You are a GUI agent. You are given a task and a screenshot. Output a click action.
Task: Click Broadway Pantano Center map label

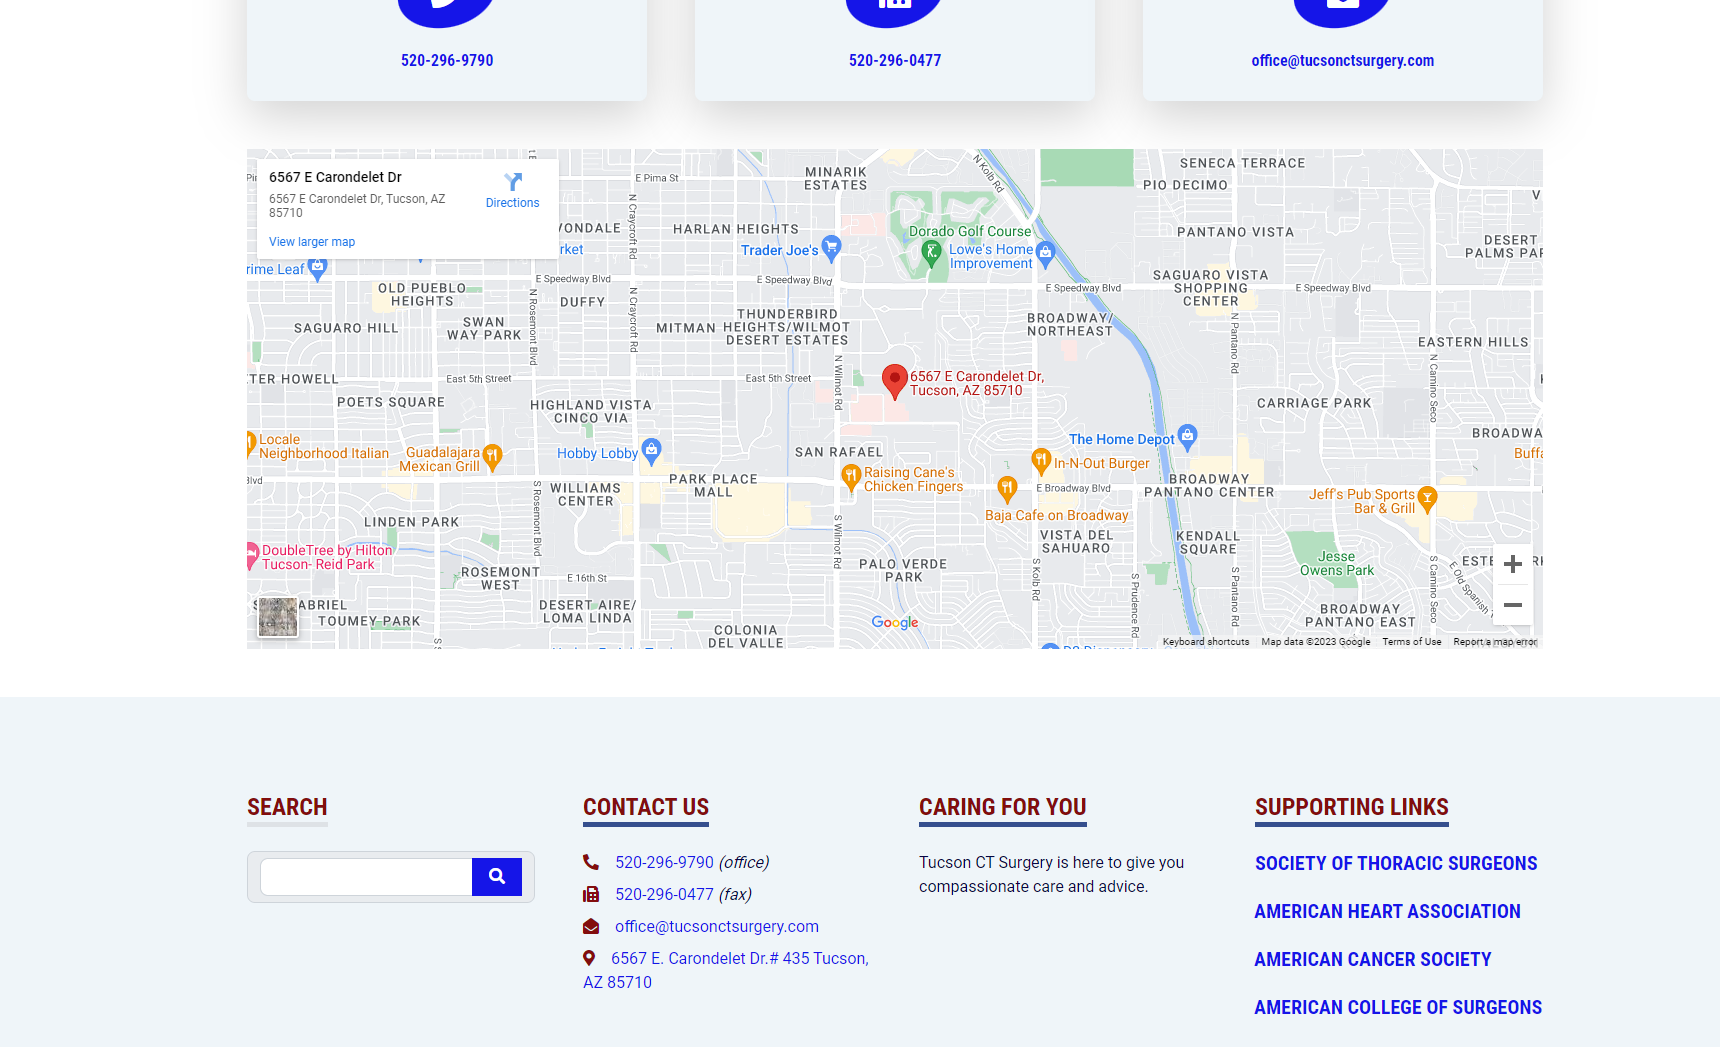(x=1209, y=485)
